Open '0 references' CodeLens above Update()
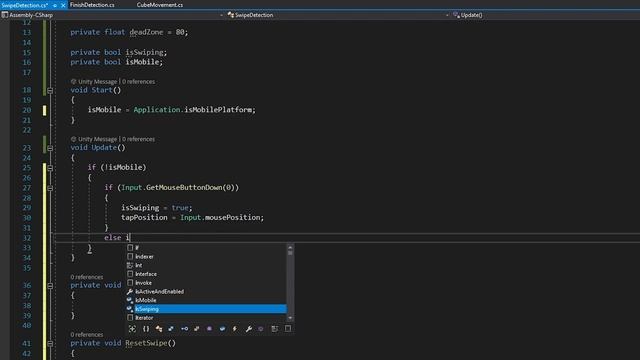Viewport: 640px width, 360px height. [138, 139]
